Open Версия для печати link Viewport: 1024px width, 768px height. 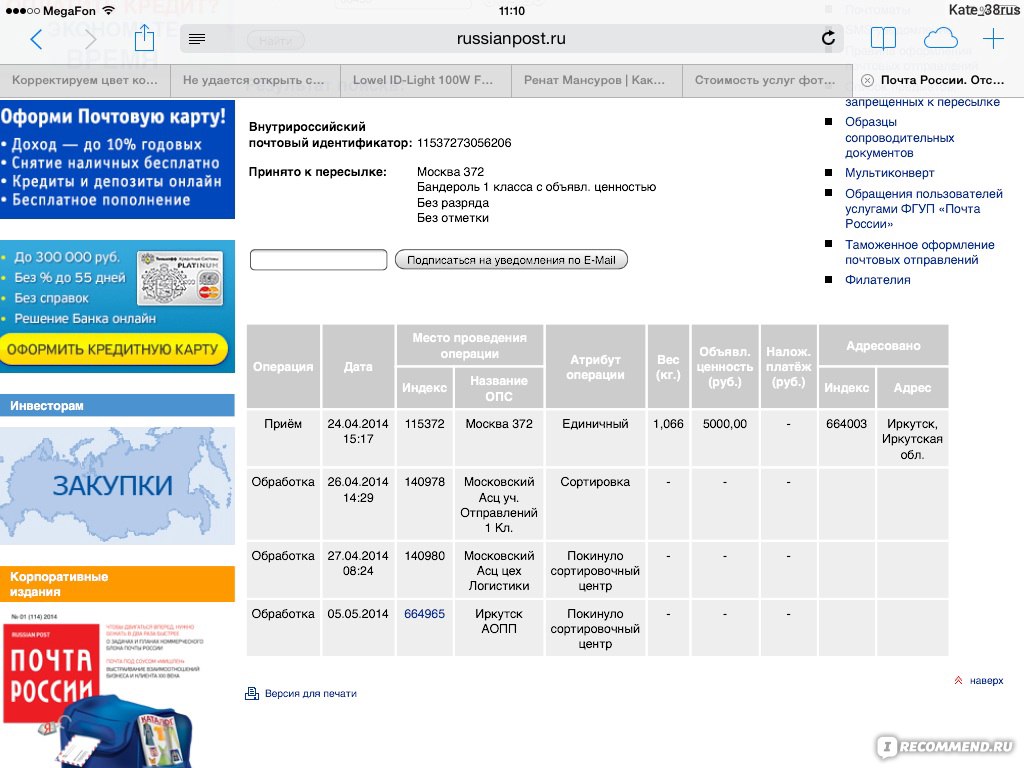[x=310, y=693]
